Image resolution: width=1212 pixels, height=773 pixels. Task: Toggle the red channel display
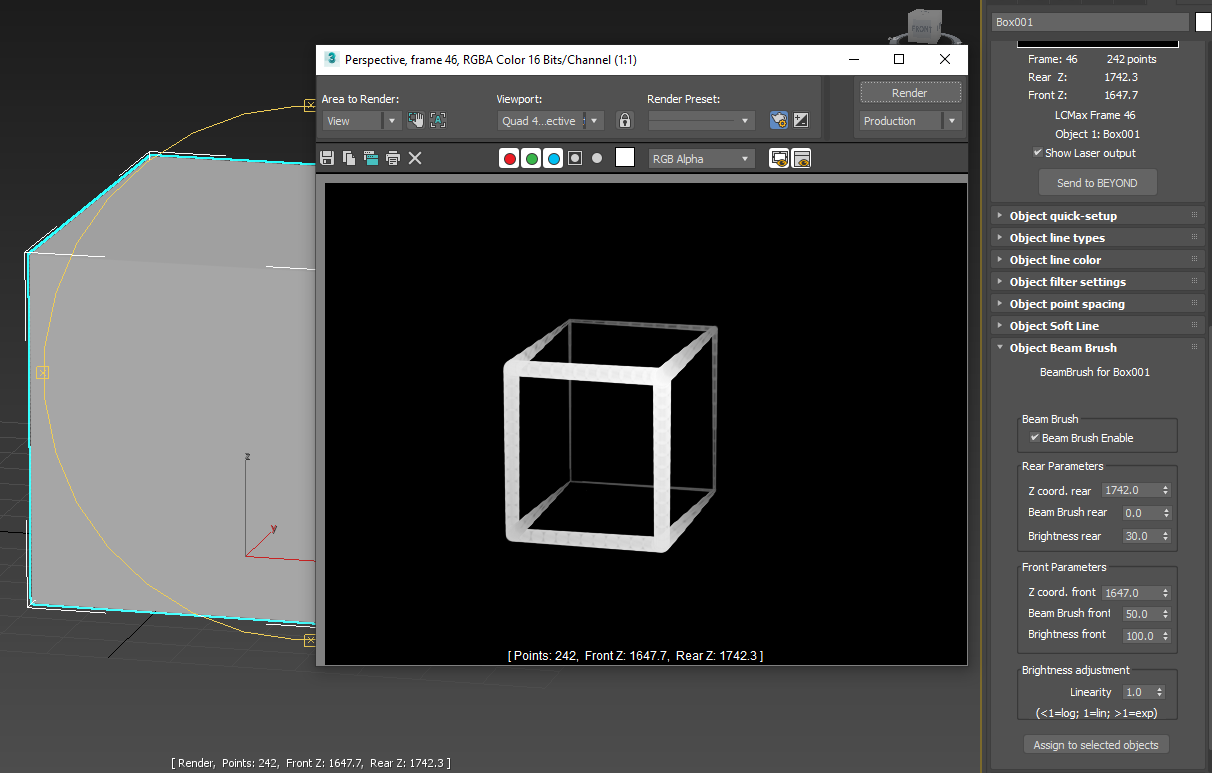coord(509,158)
